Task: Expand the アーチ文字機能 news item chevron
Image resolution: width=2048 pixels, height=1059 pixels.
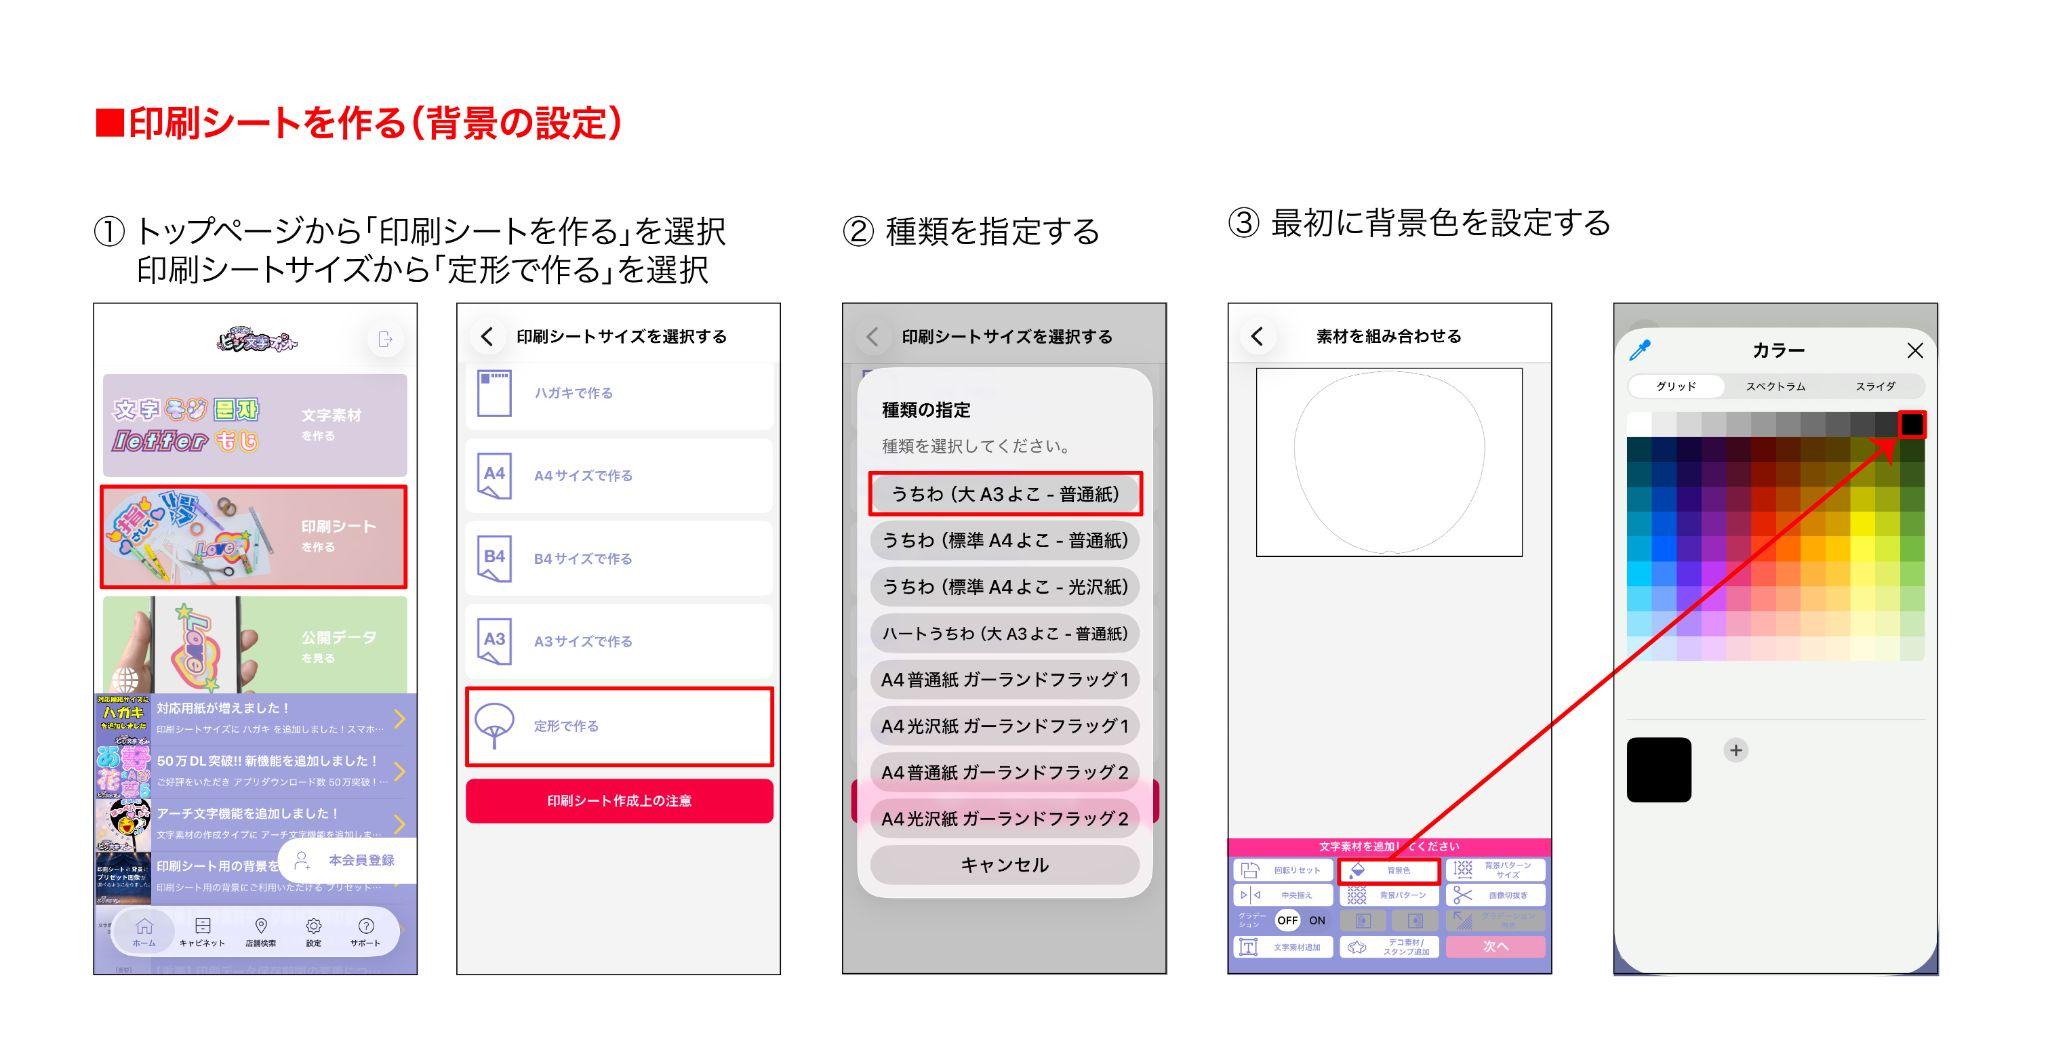Action: (x=399, y=823)
